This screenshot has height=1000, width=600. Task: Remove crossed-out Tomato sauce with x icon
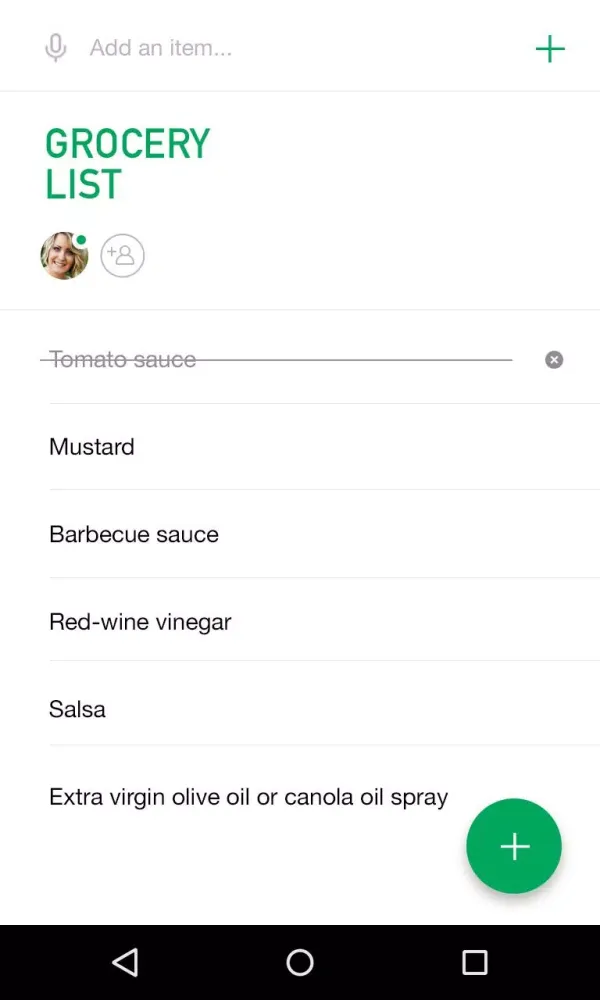554,360
